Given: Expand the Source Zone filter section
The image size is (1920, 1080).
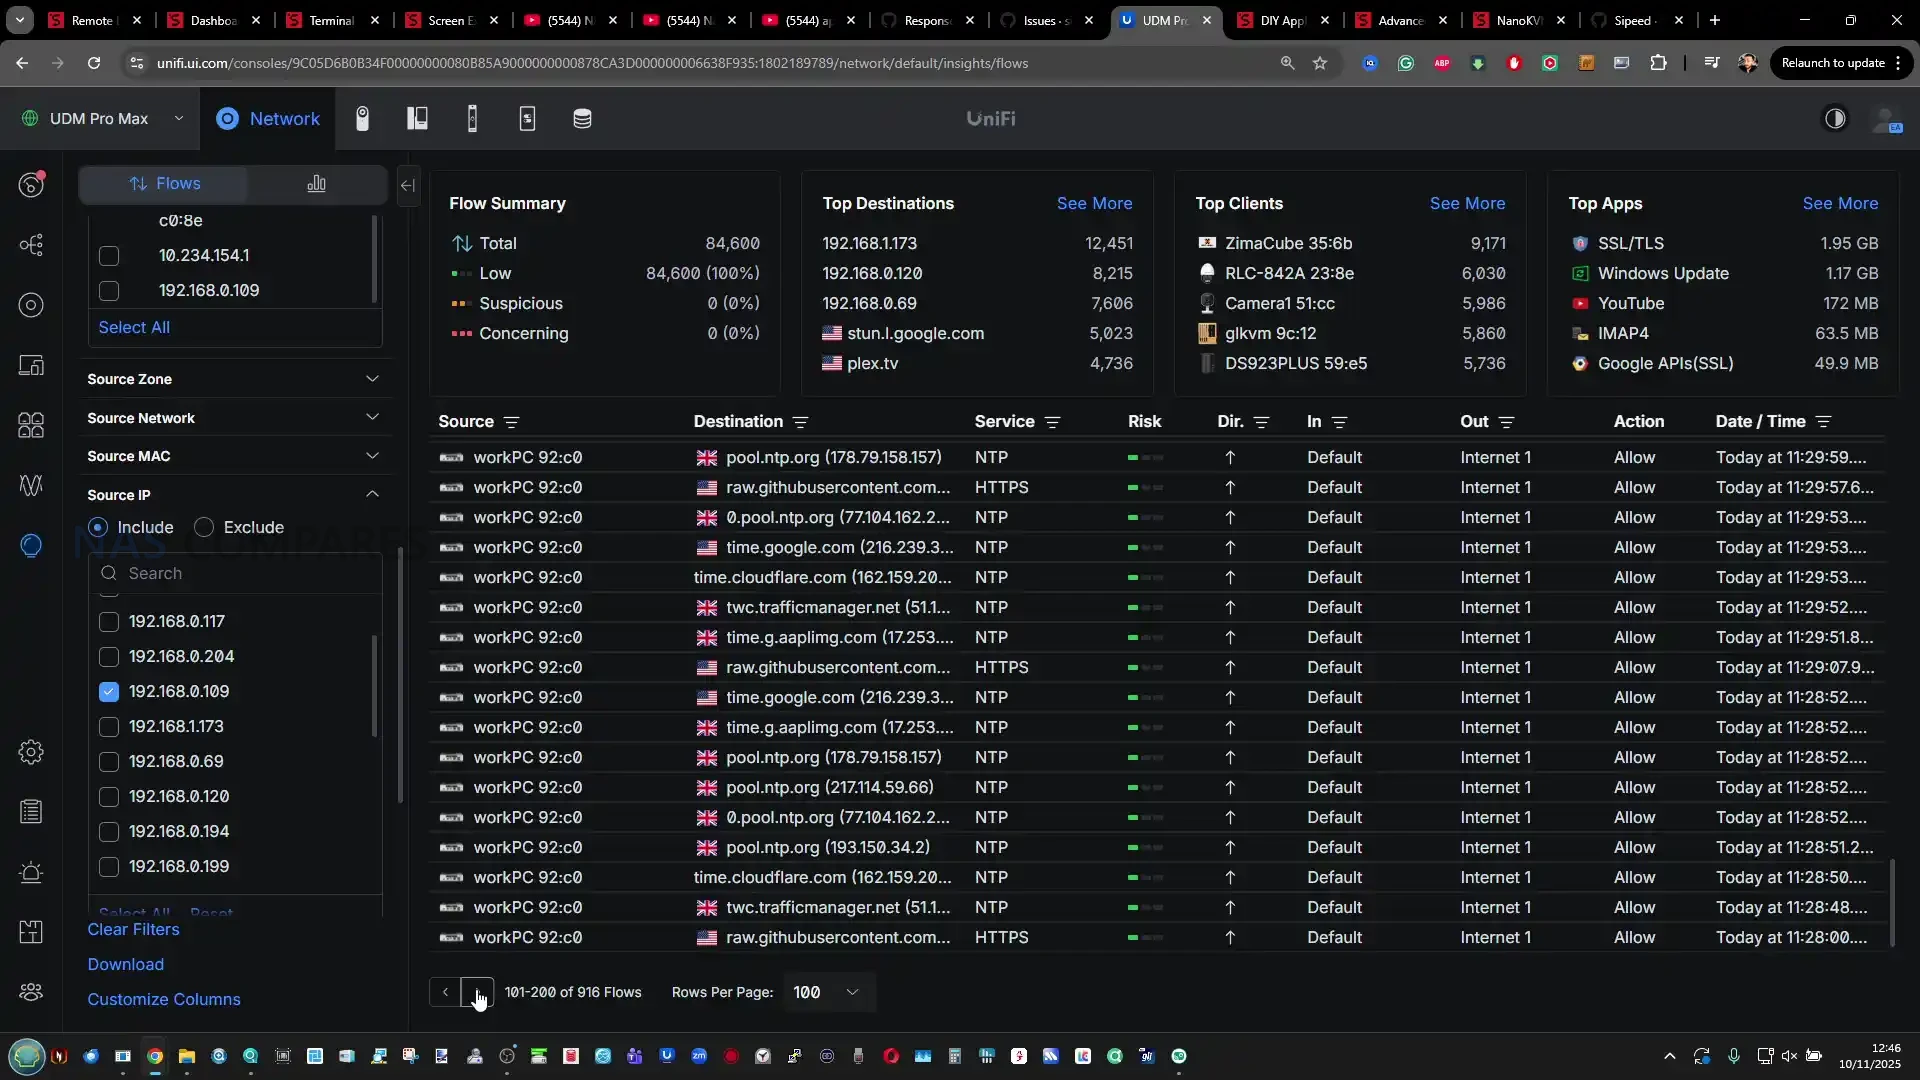Looking at the screenshot, I should (372, 379).
